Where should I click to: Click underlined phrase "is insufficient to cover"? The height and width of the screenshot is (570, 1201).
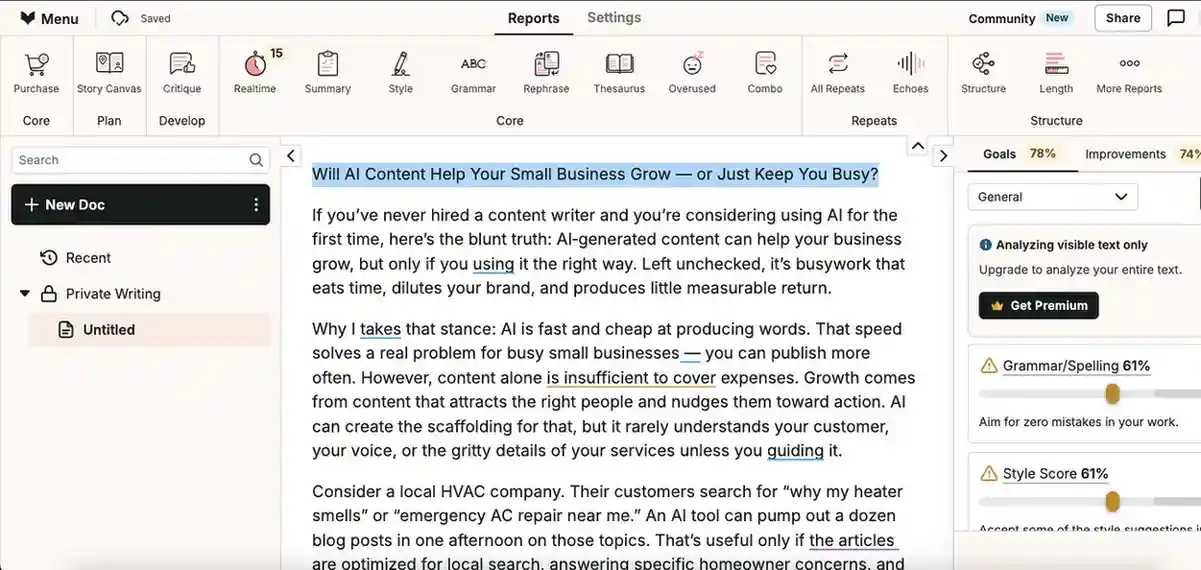click(631, 378)
